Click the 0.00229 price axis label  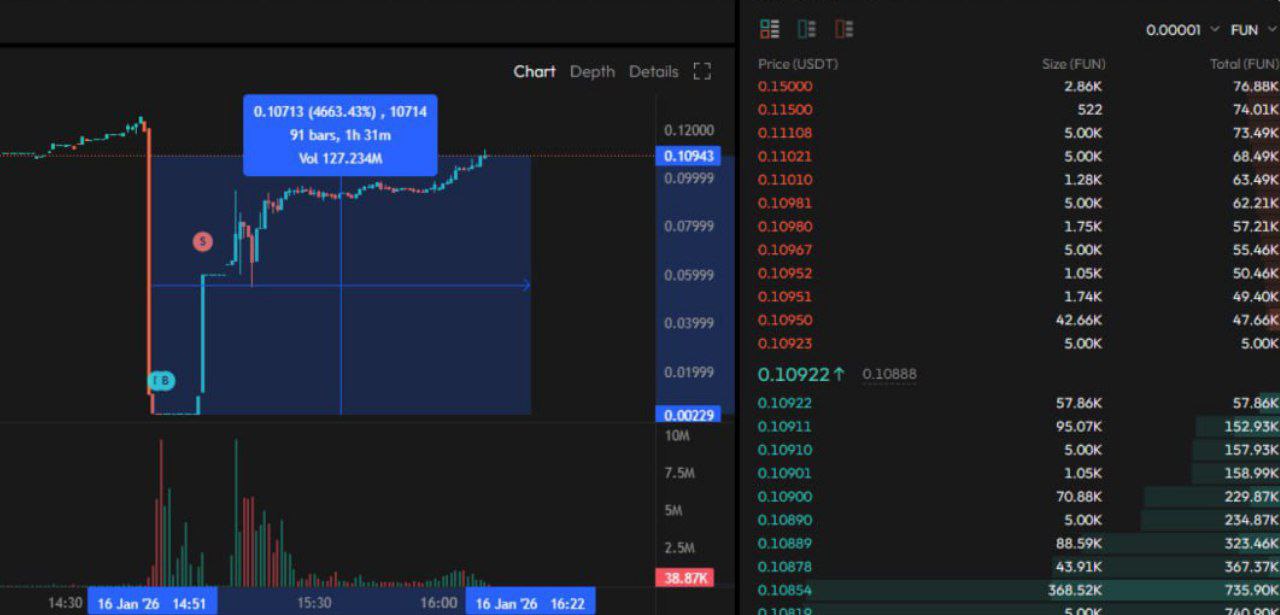686,414
